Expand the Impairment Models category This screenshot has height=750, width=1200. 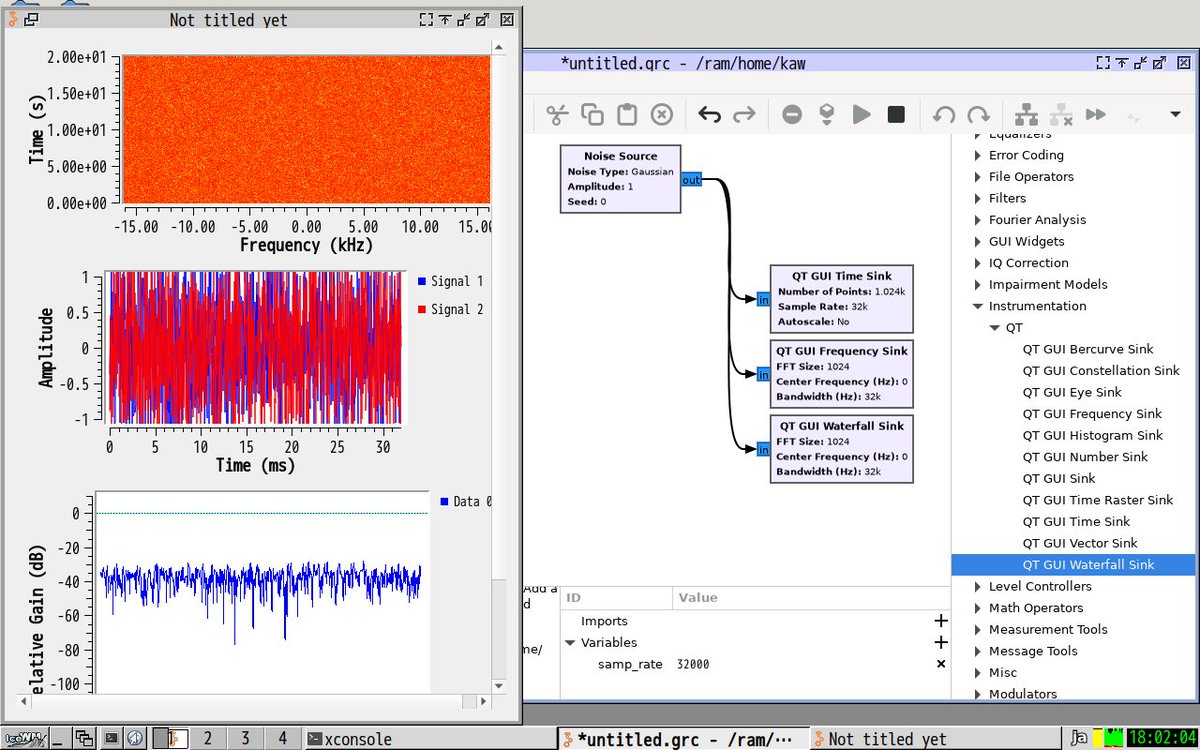tap(978, 285)
